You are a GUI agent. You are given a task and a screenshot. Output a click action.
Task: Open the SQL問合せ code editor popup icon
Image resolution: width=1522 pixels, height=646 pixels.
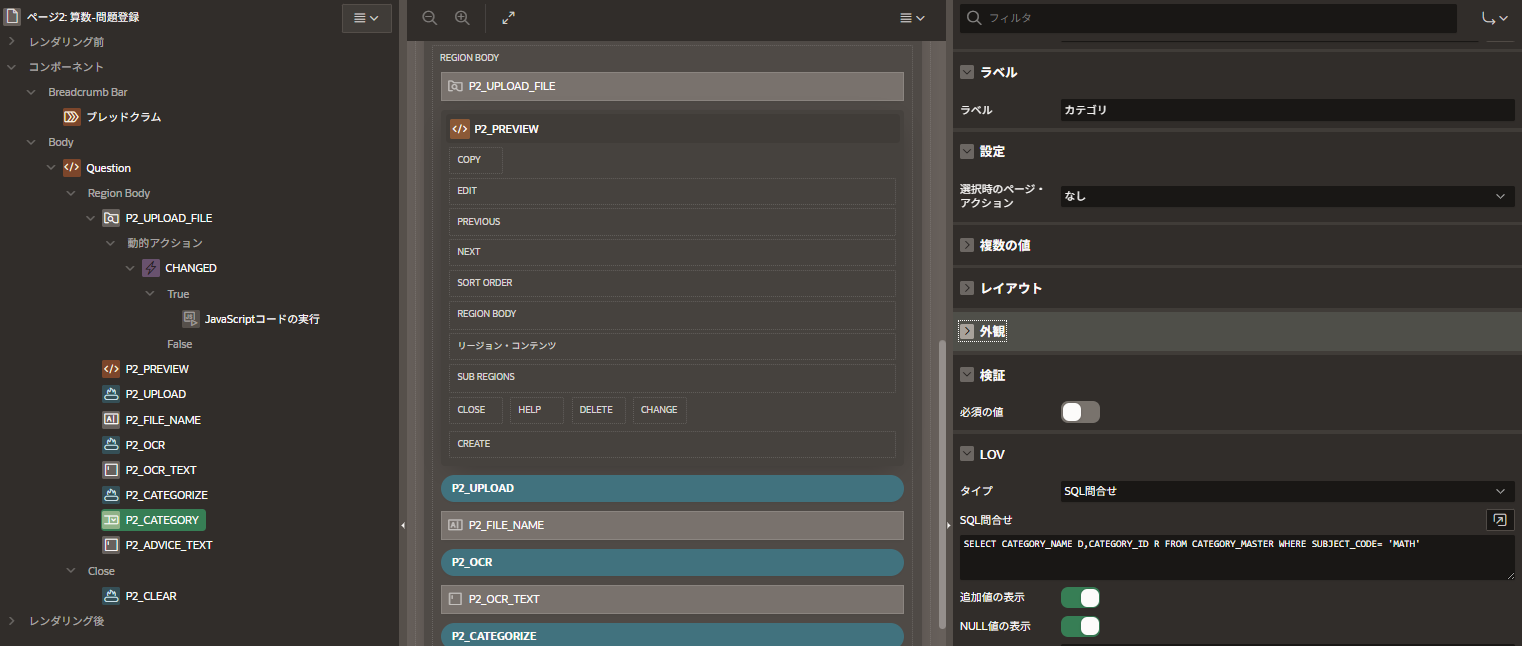tap(1500, 520)
